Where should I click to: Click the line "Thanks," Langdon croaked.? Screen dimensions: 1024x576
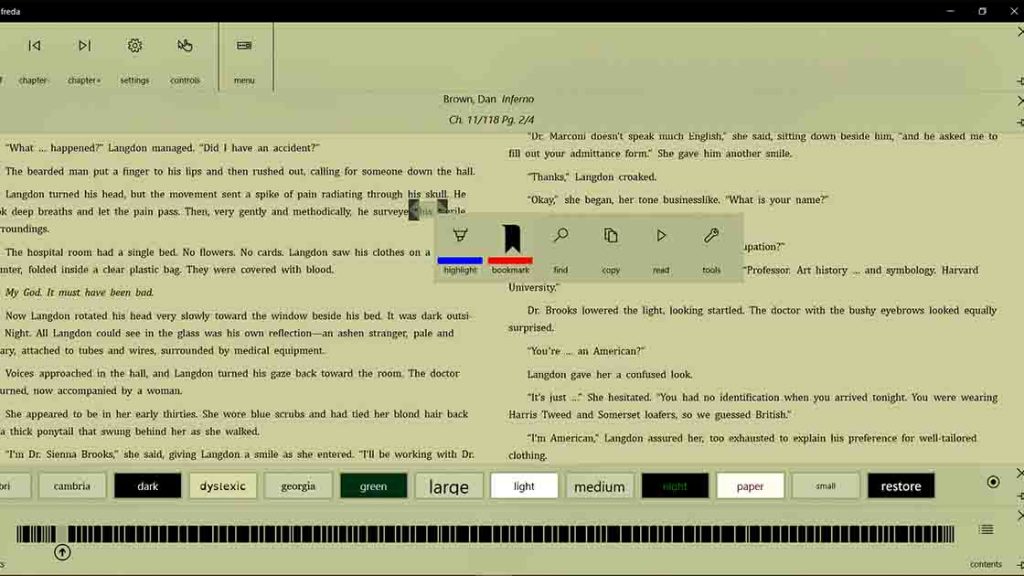coord(592,177)
